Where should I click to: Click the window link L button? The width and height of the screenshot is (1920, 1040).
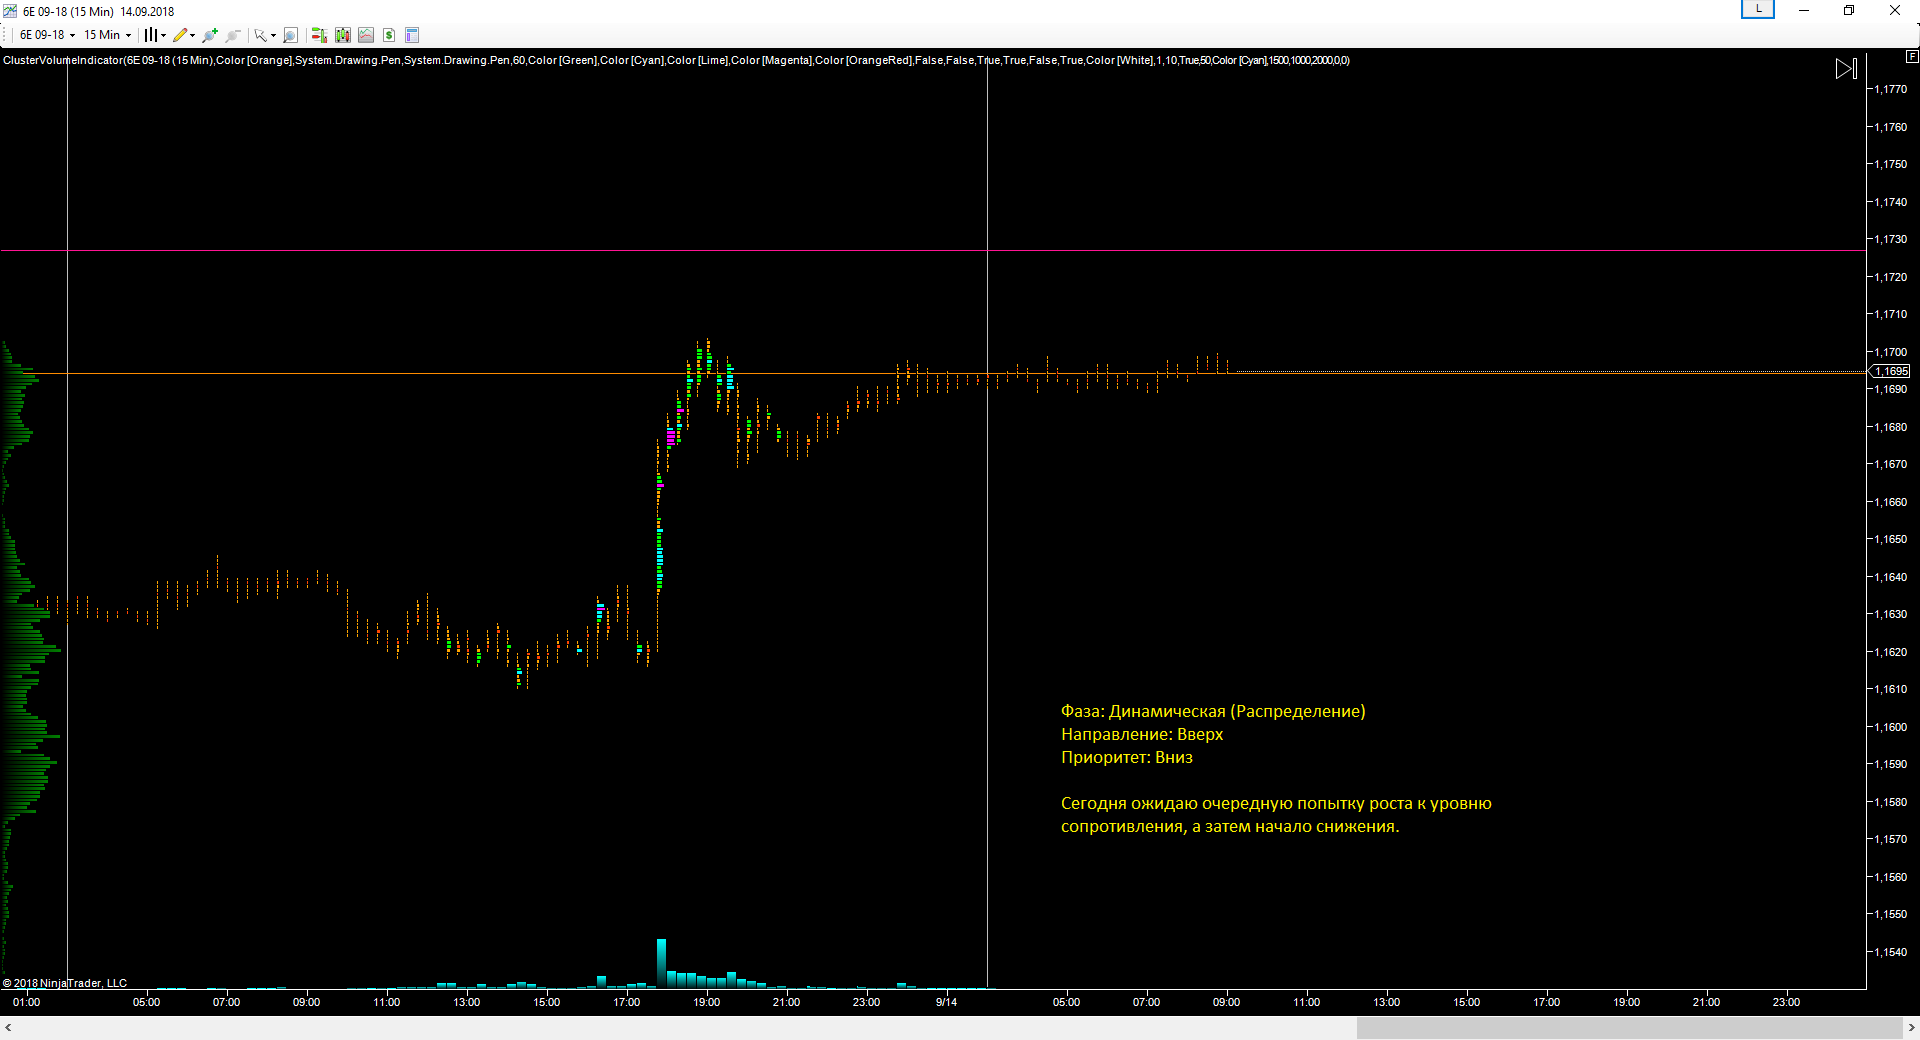[1758, 9]
